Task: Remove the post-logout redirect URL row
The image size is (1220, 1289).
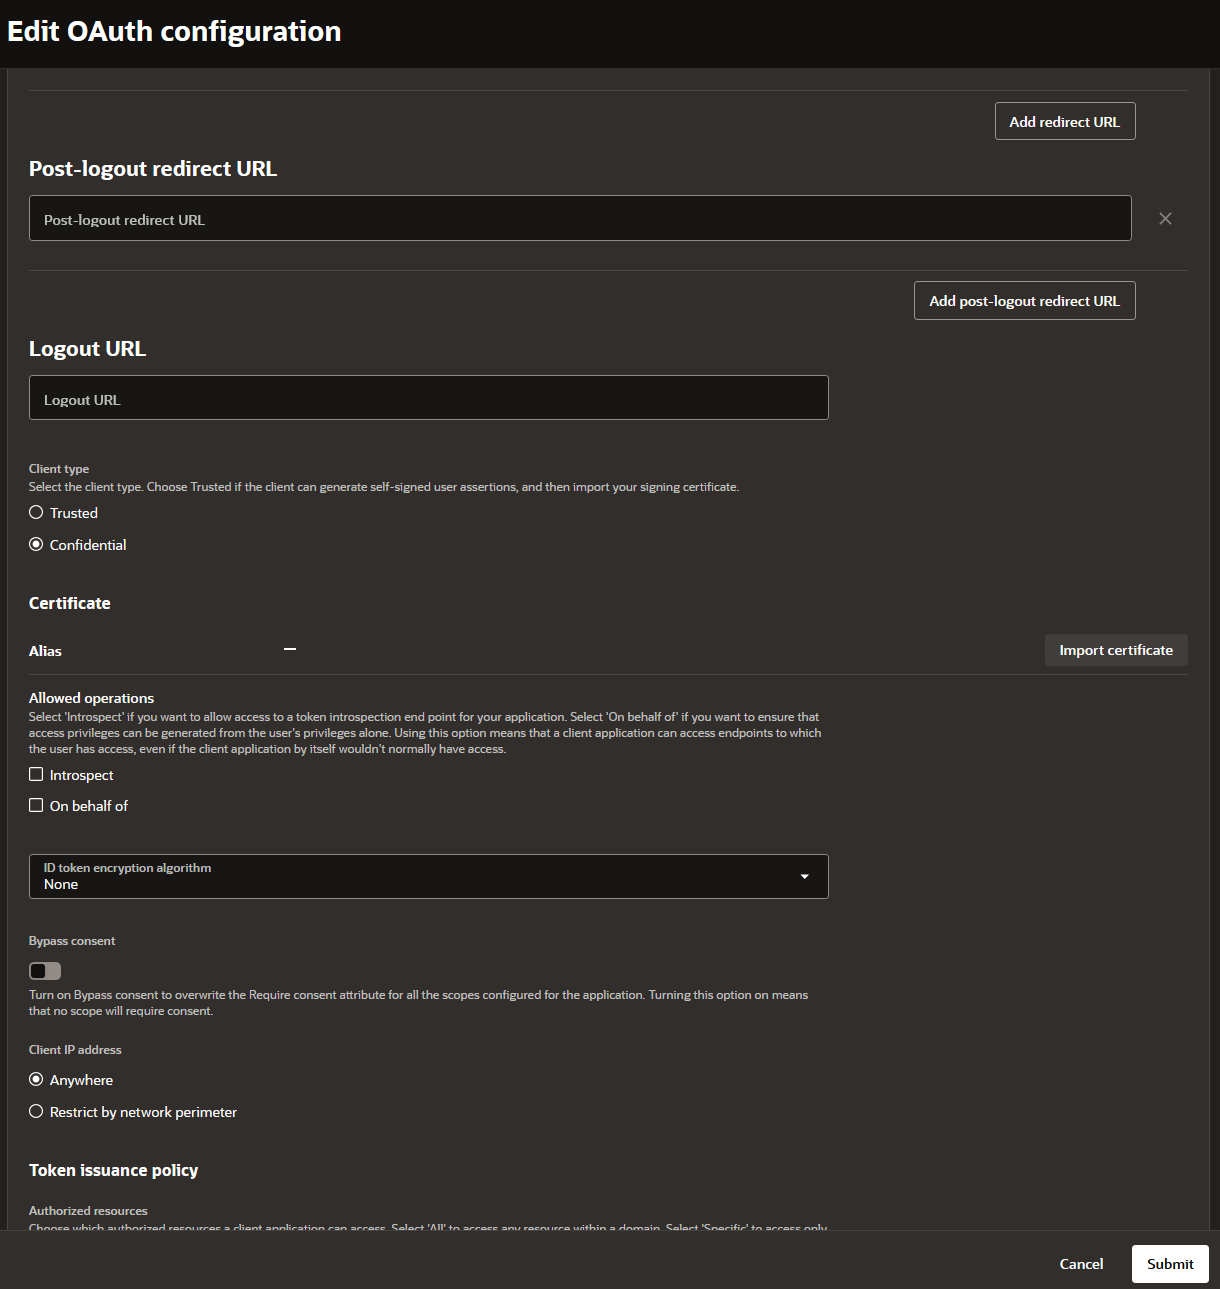Action: point(1165,219)
